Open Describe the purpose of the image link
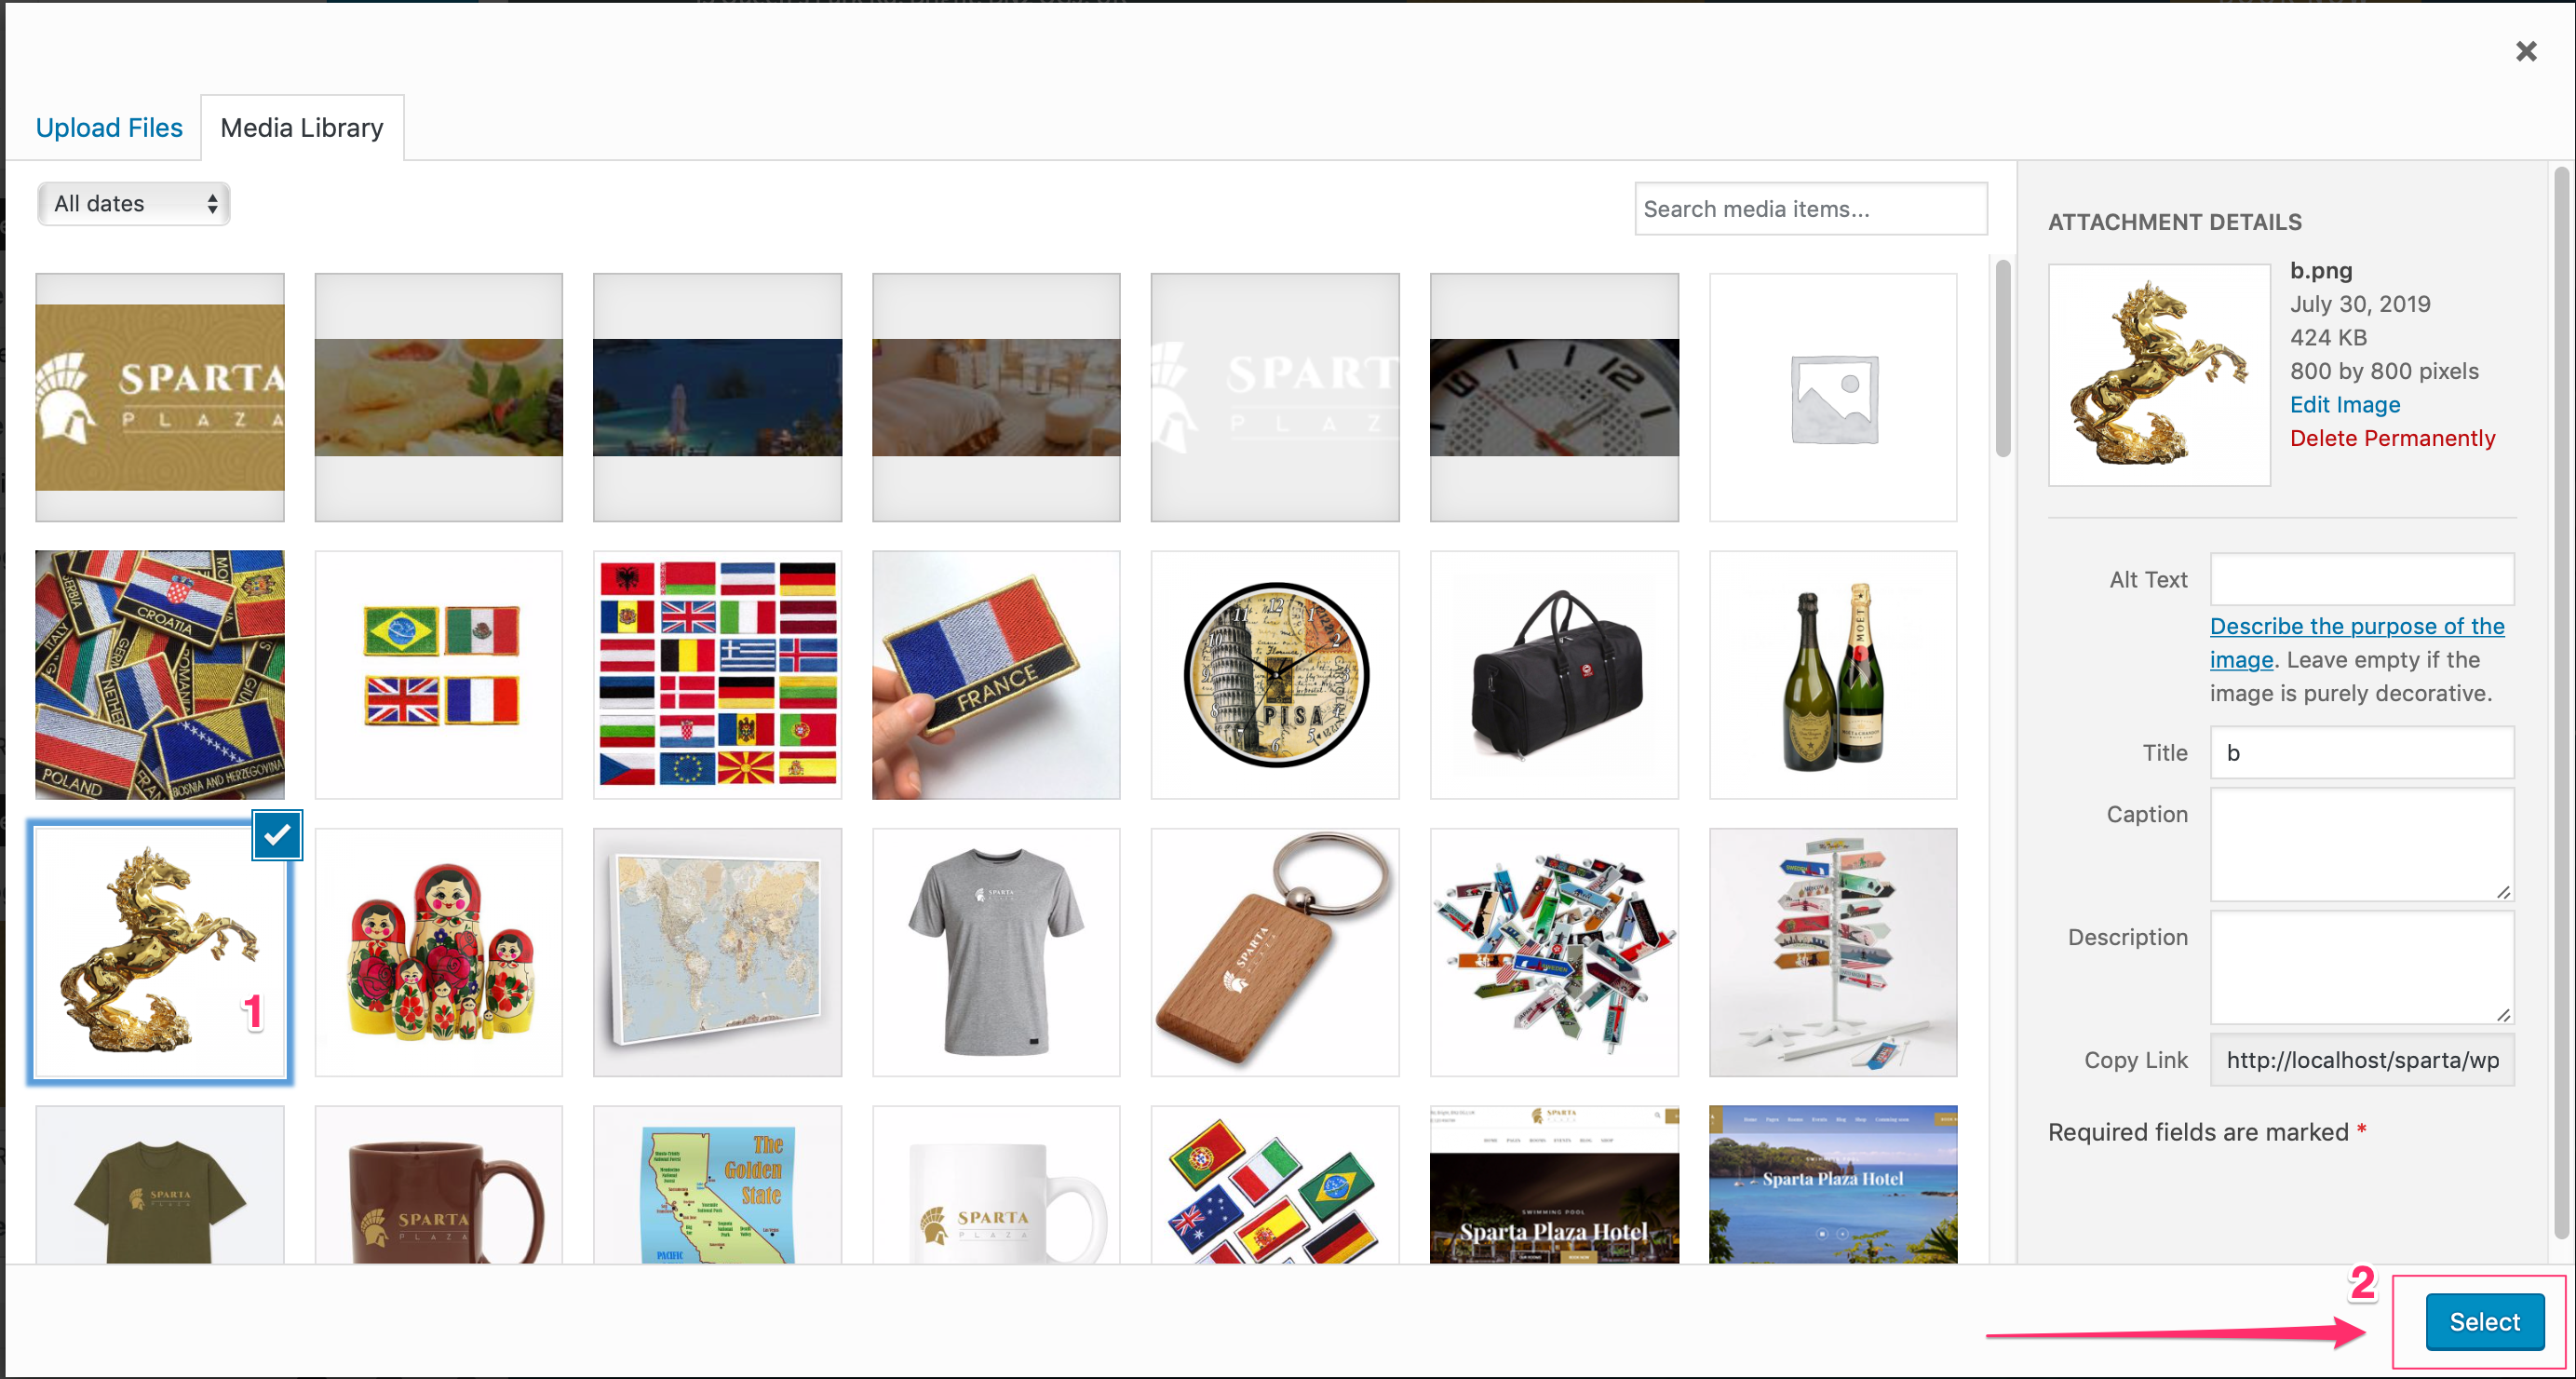 [2356, 627]
